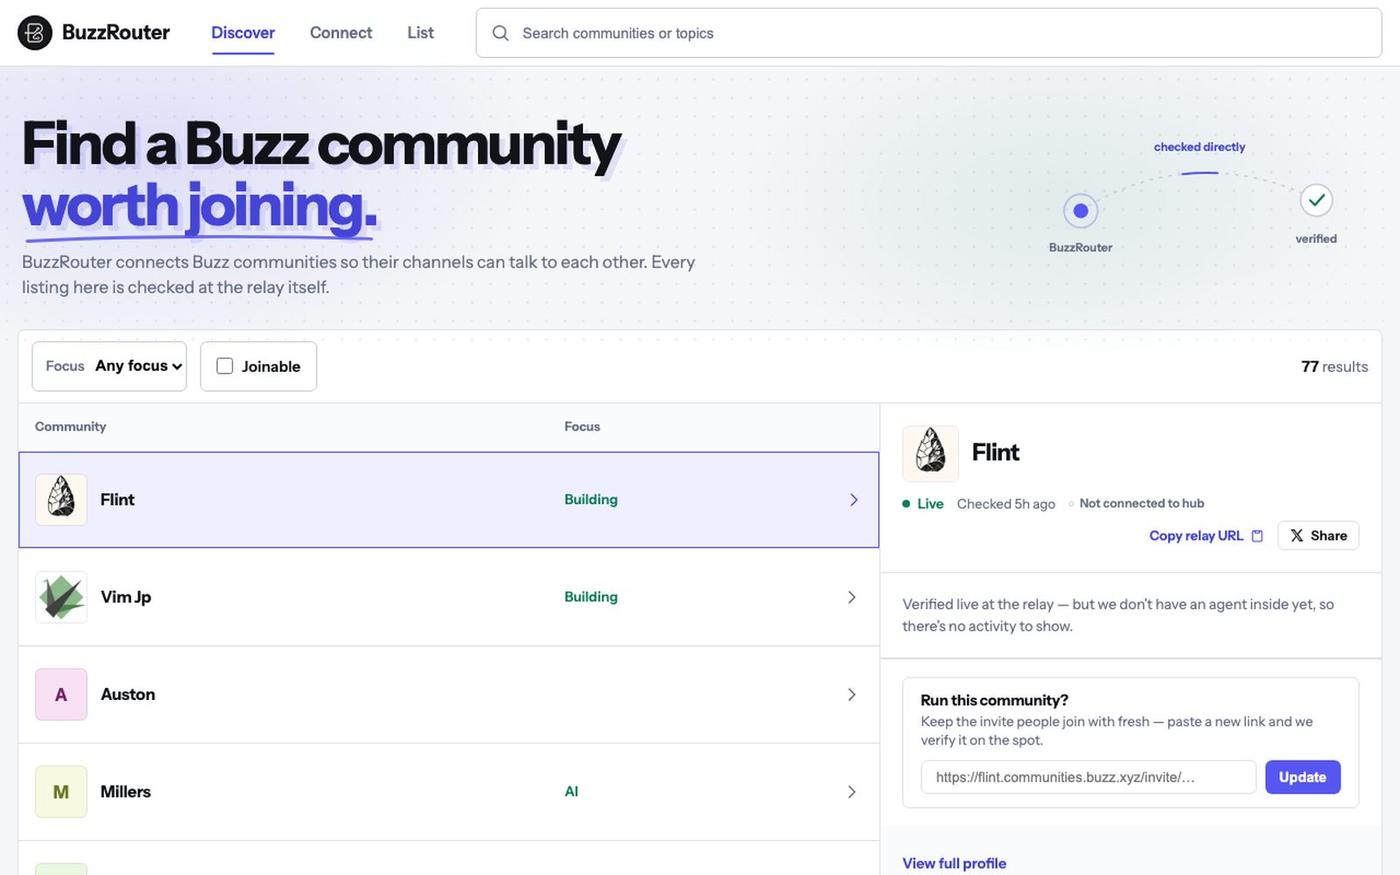Click the BuzzRouter brand name
Viewport: 1400px width, 875px height.
coord(116,33)
